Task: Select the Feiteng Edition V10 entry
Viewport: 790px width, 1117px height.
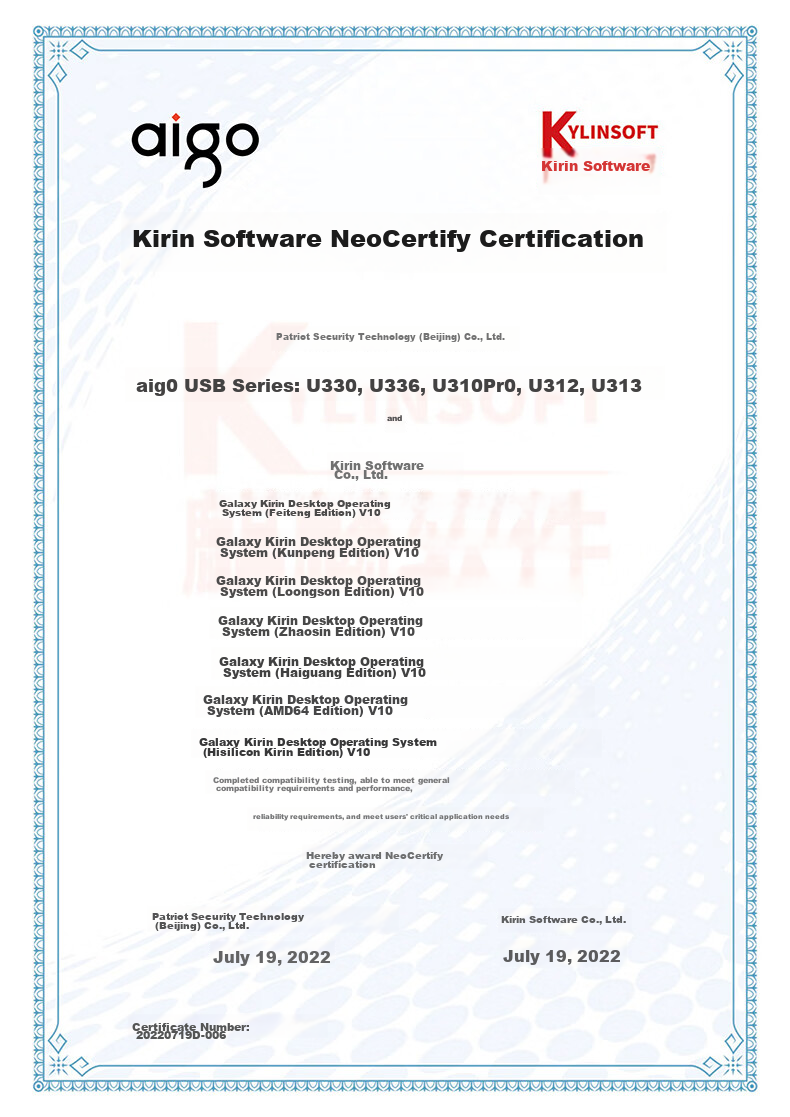Action: (305, 508)
